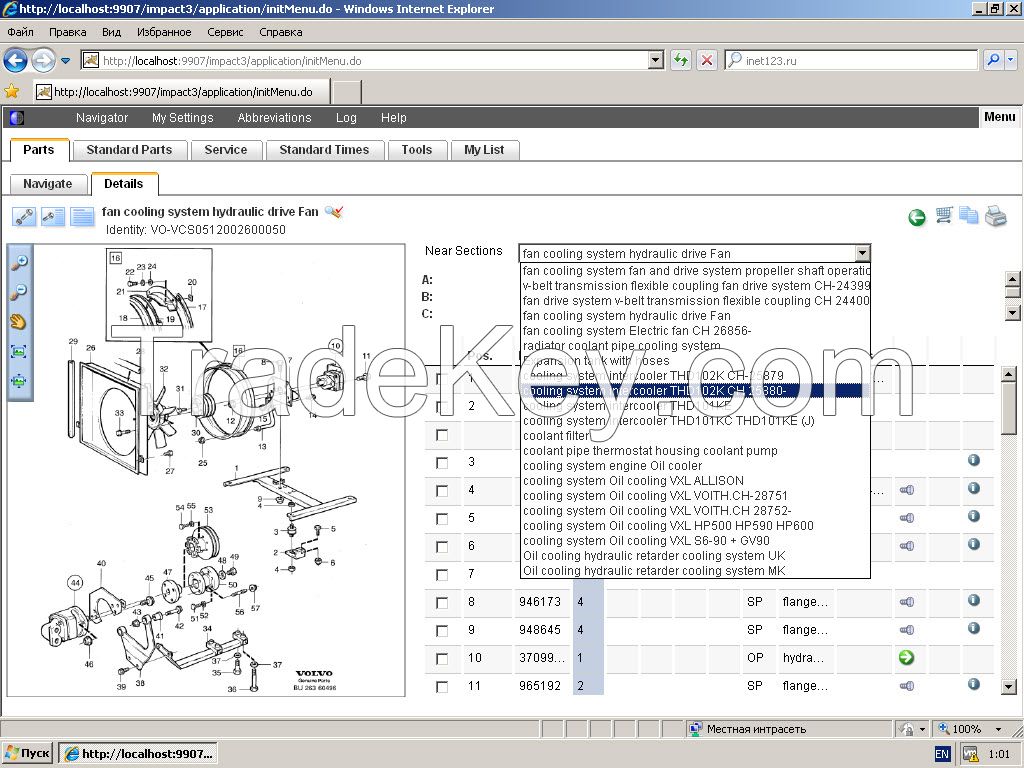Screen dimensions: 1024x768
Task: Follow the green arrow in position 10 row
Action: pyautogui.click(x=906, y=658)
